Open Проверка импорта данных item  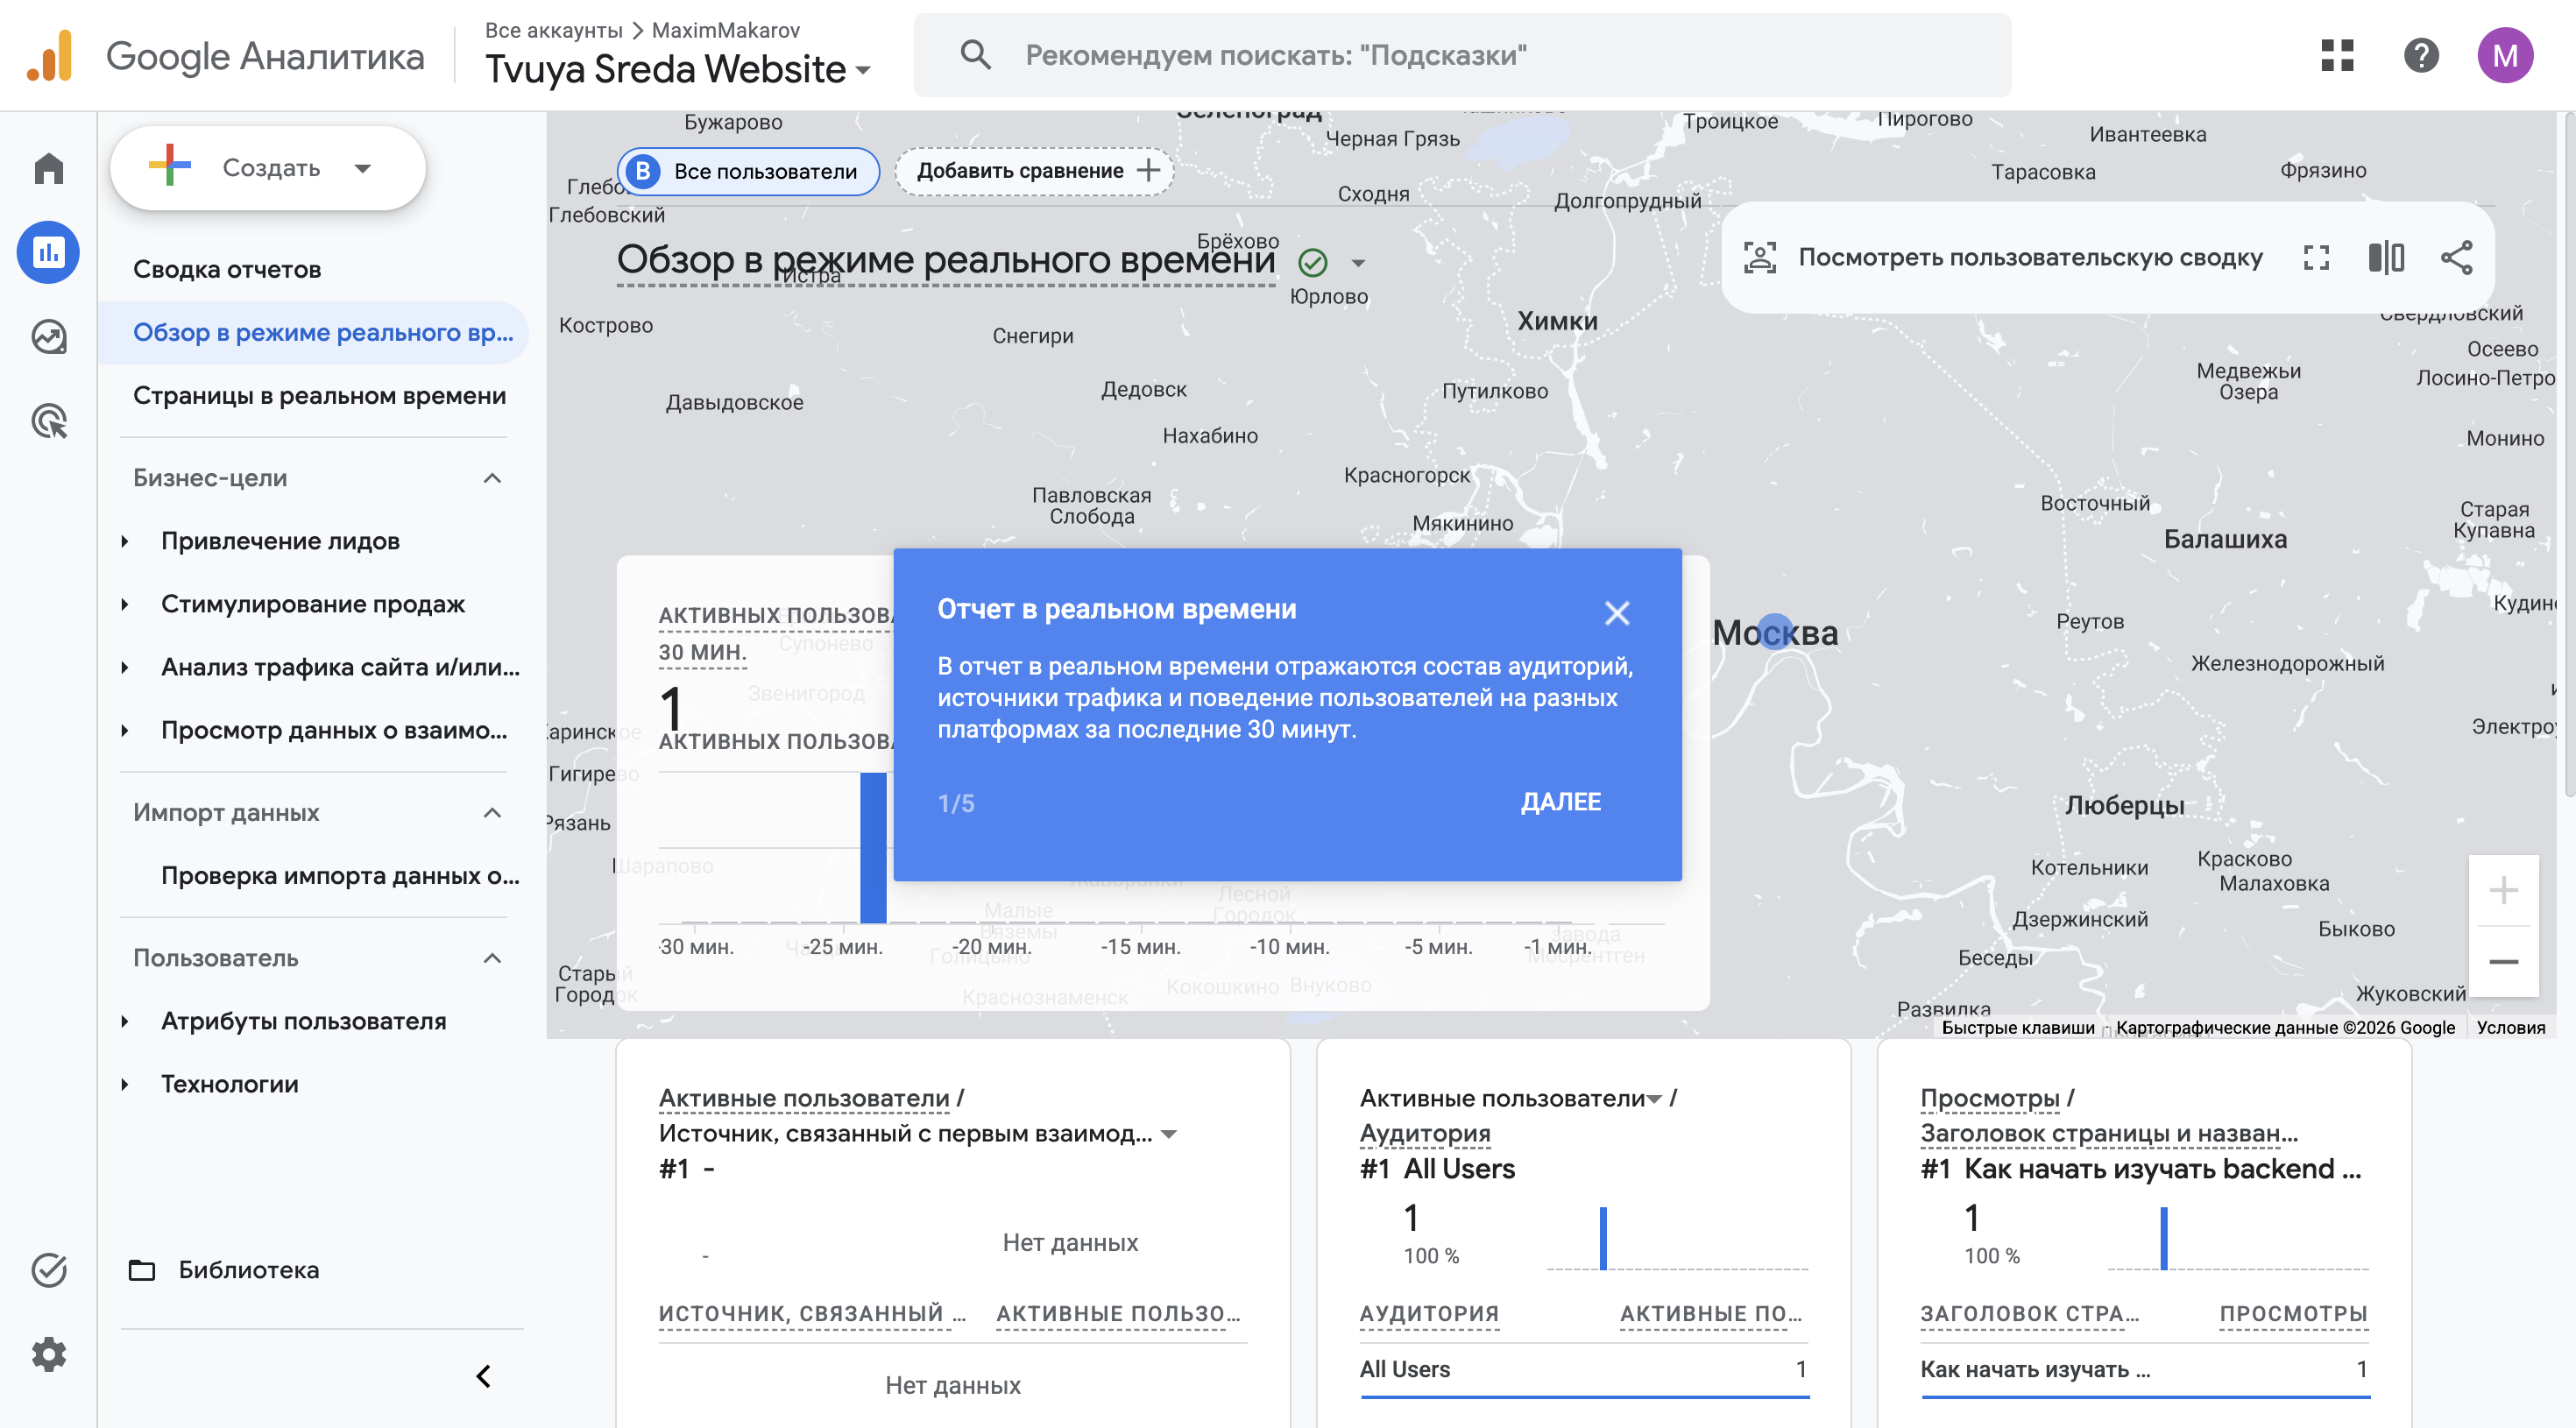pyautogui.click(x=340, y=875)
